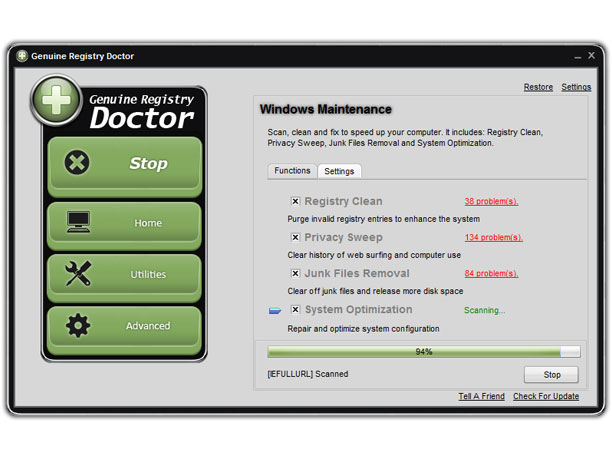Click the gear icon for Advanced
Screen dimensions: 612x459
click(78, 326)
